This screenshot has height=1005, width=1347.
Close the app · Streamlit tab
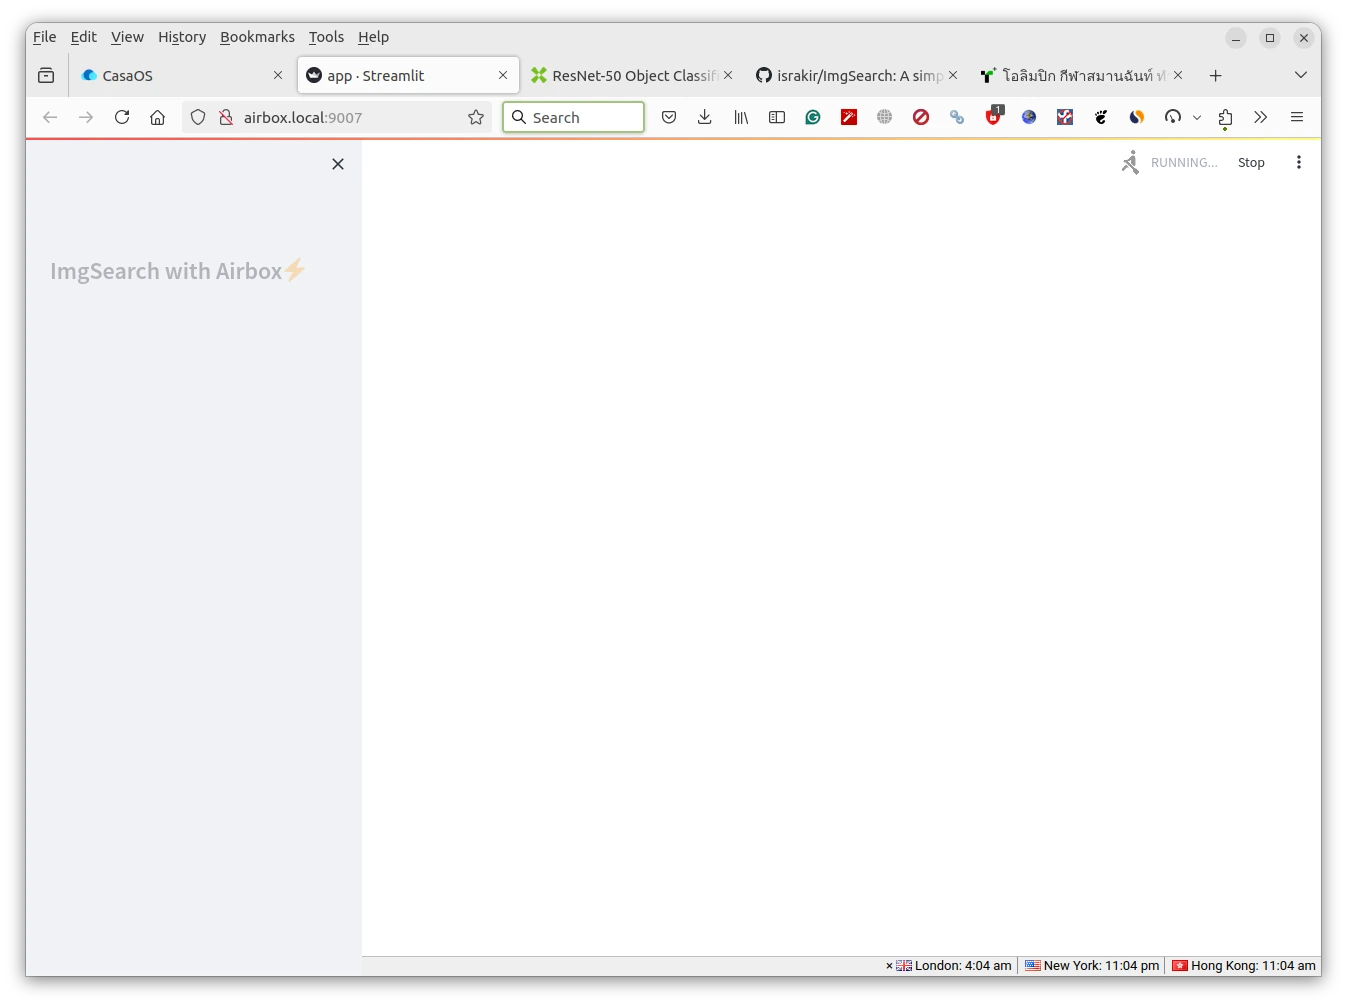click(x=503, y=75)
